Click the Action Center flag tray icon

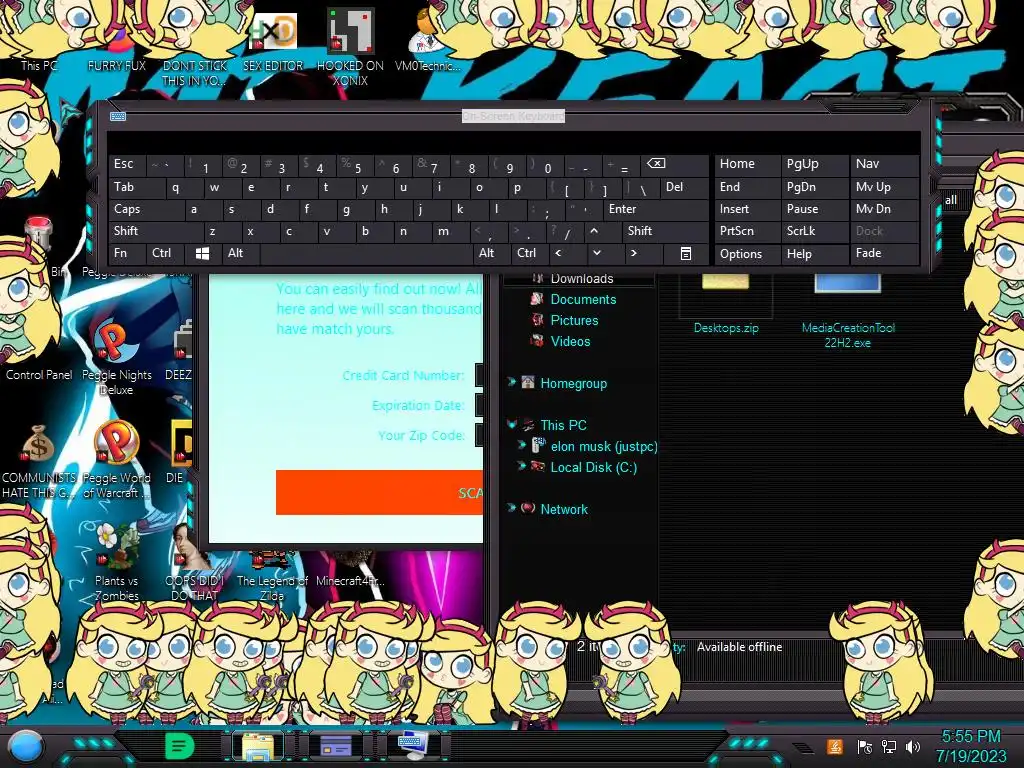865,746
